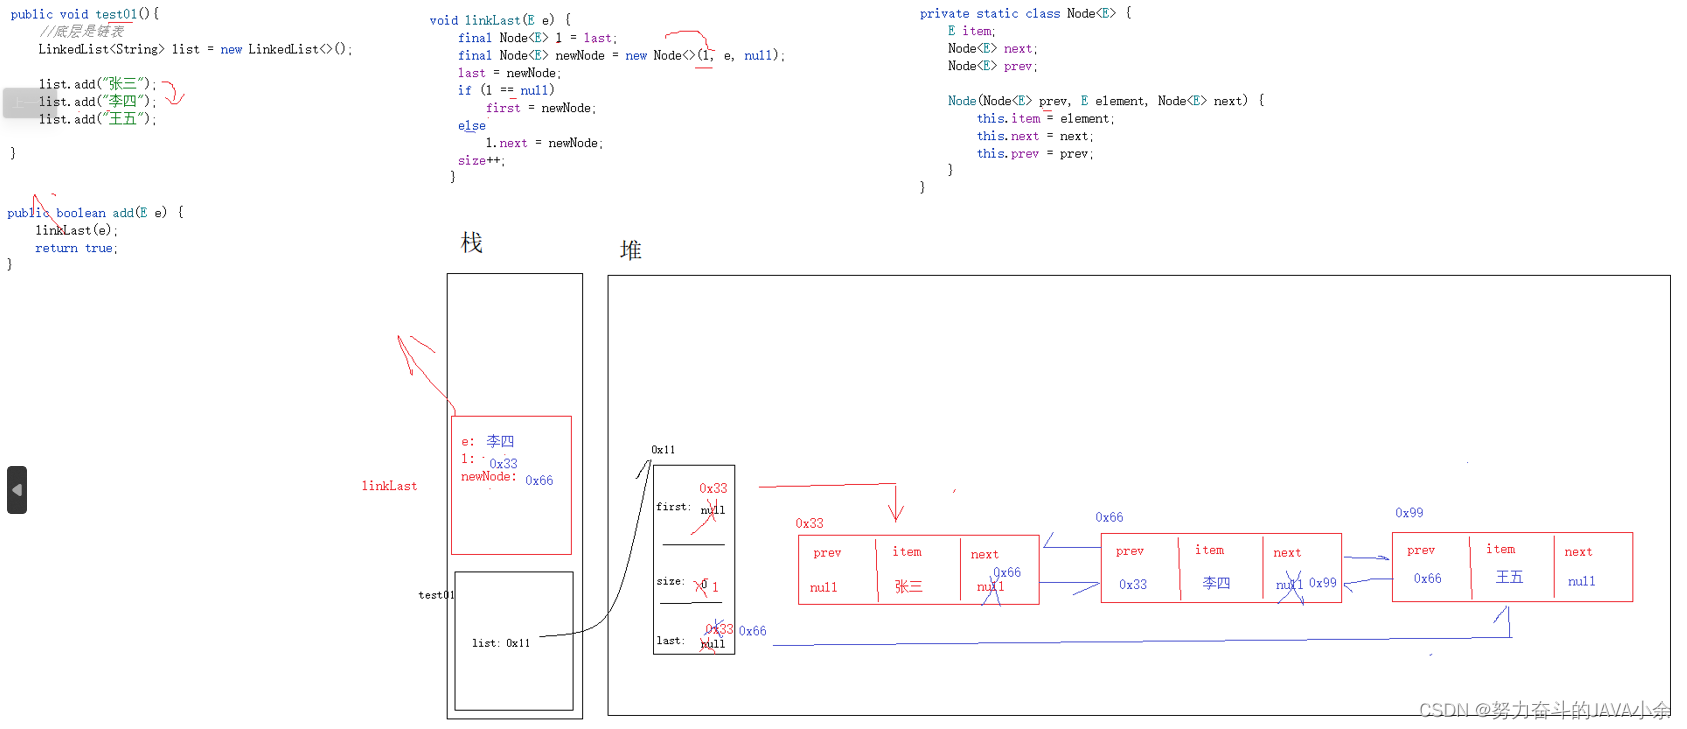Screen dimensions: 1687x729
Task: Click the 'size++;' statement
Action: click(481, 160)
